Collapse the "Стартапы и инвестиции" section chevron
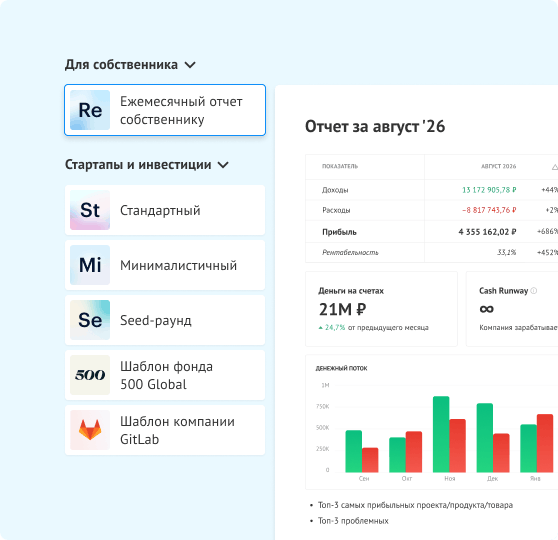558x540 pixels. 223,165
